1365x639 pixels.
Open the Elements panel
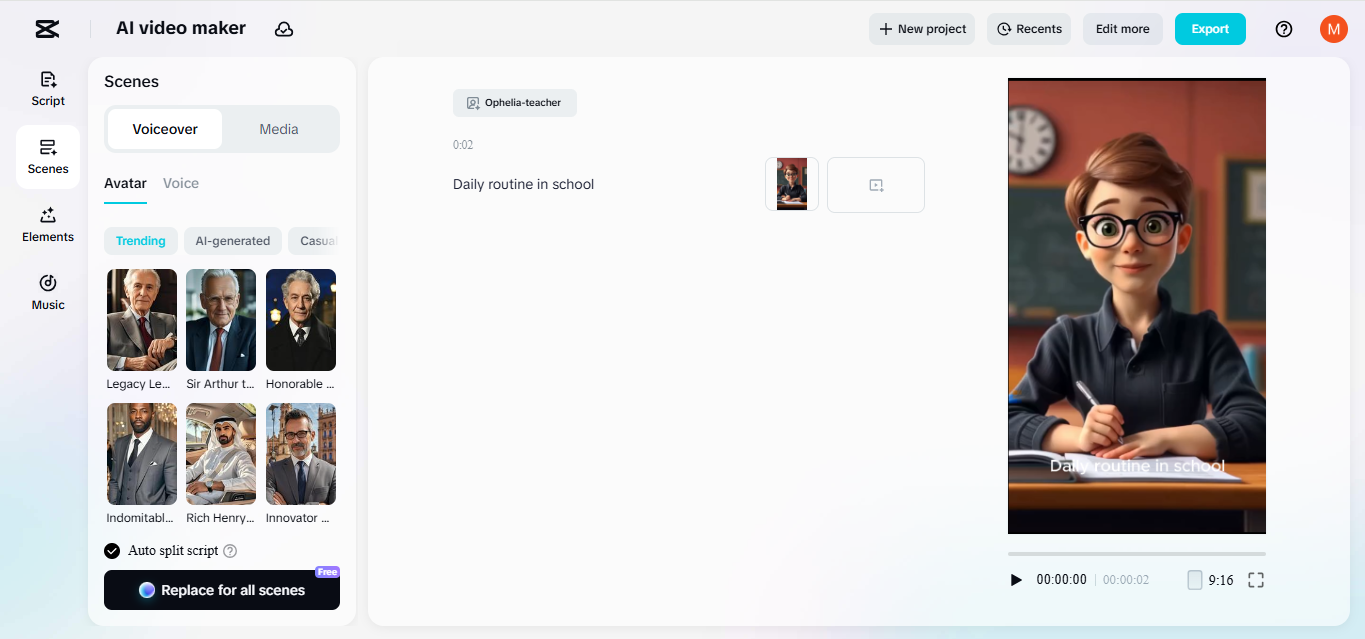(47, 224)
